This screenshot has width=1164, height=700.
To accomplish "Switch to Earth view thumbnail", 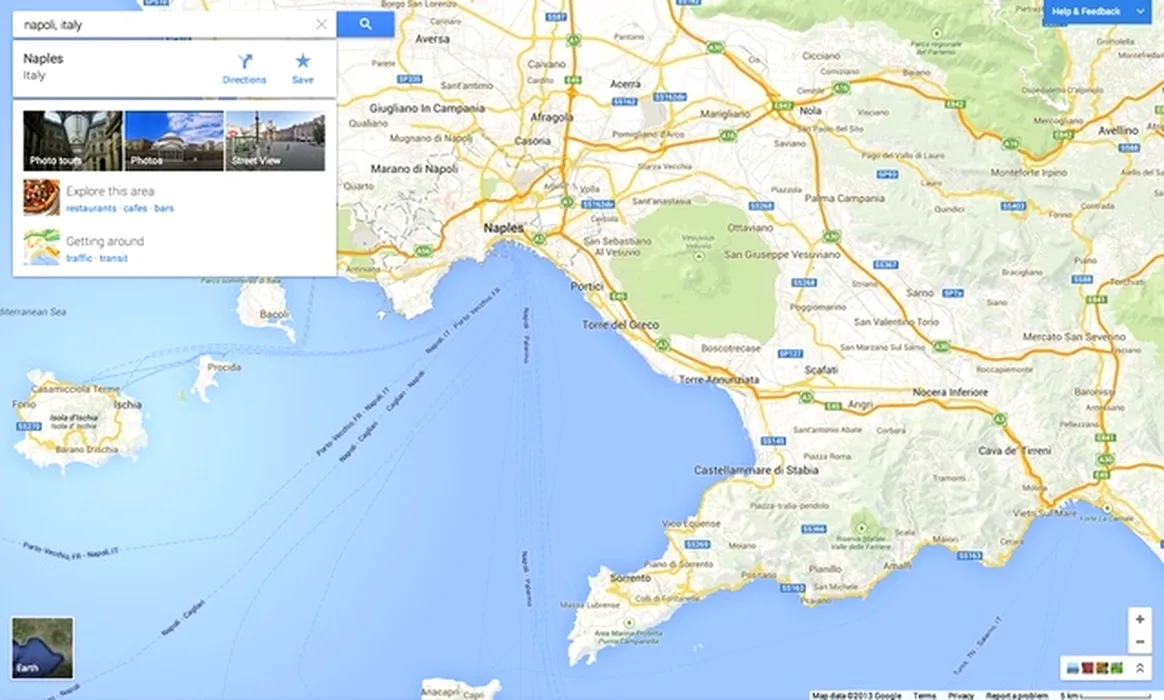I will click(42, 647).
